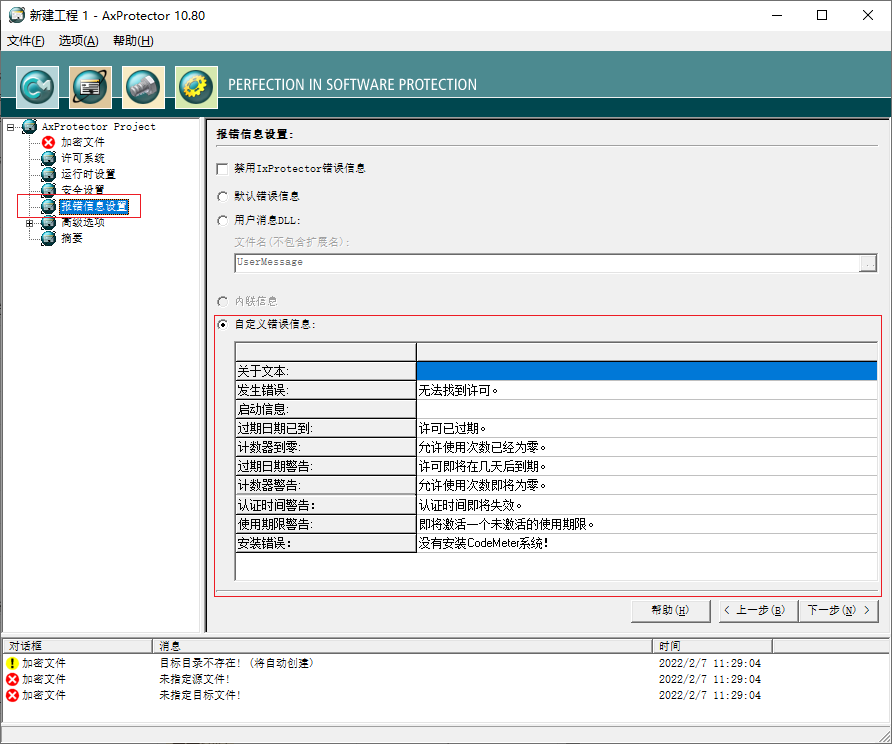892x744 pixels.
Task: Click the 时间 column header
Action: click(x=712, y=646)
